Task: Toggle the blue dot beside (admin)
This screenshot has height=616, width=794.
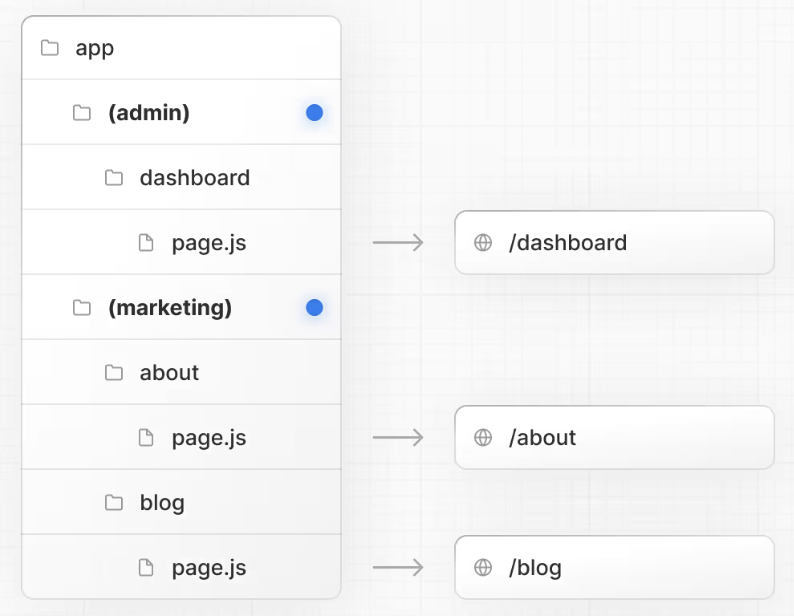Action: click(x=314, y=113)
